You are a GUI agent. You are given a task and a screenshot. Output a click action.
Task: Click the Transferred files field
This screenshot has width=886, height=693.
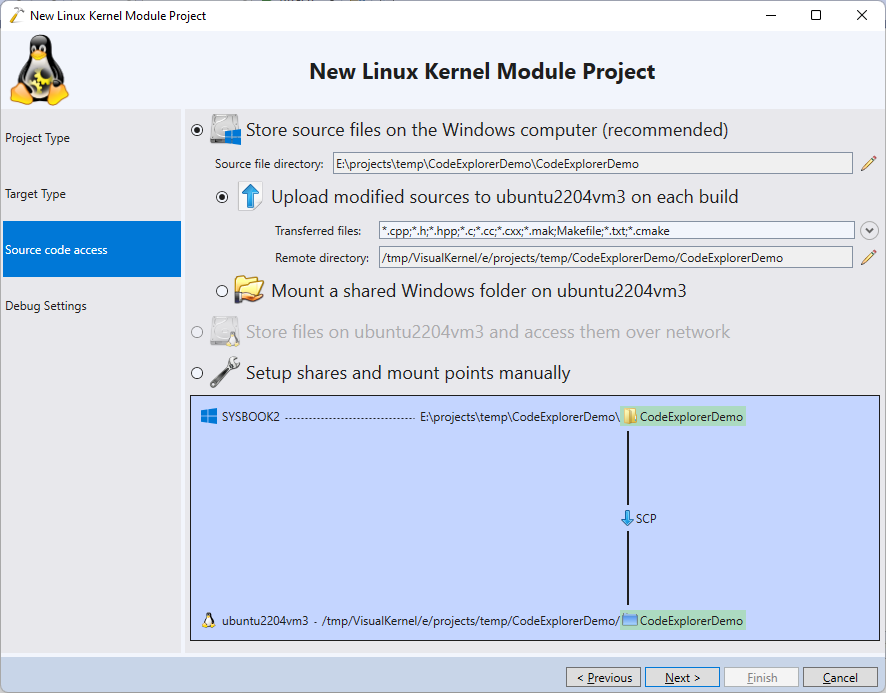pos(616,230)
